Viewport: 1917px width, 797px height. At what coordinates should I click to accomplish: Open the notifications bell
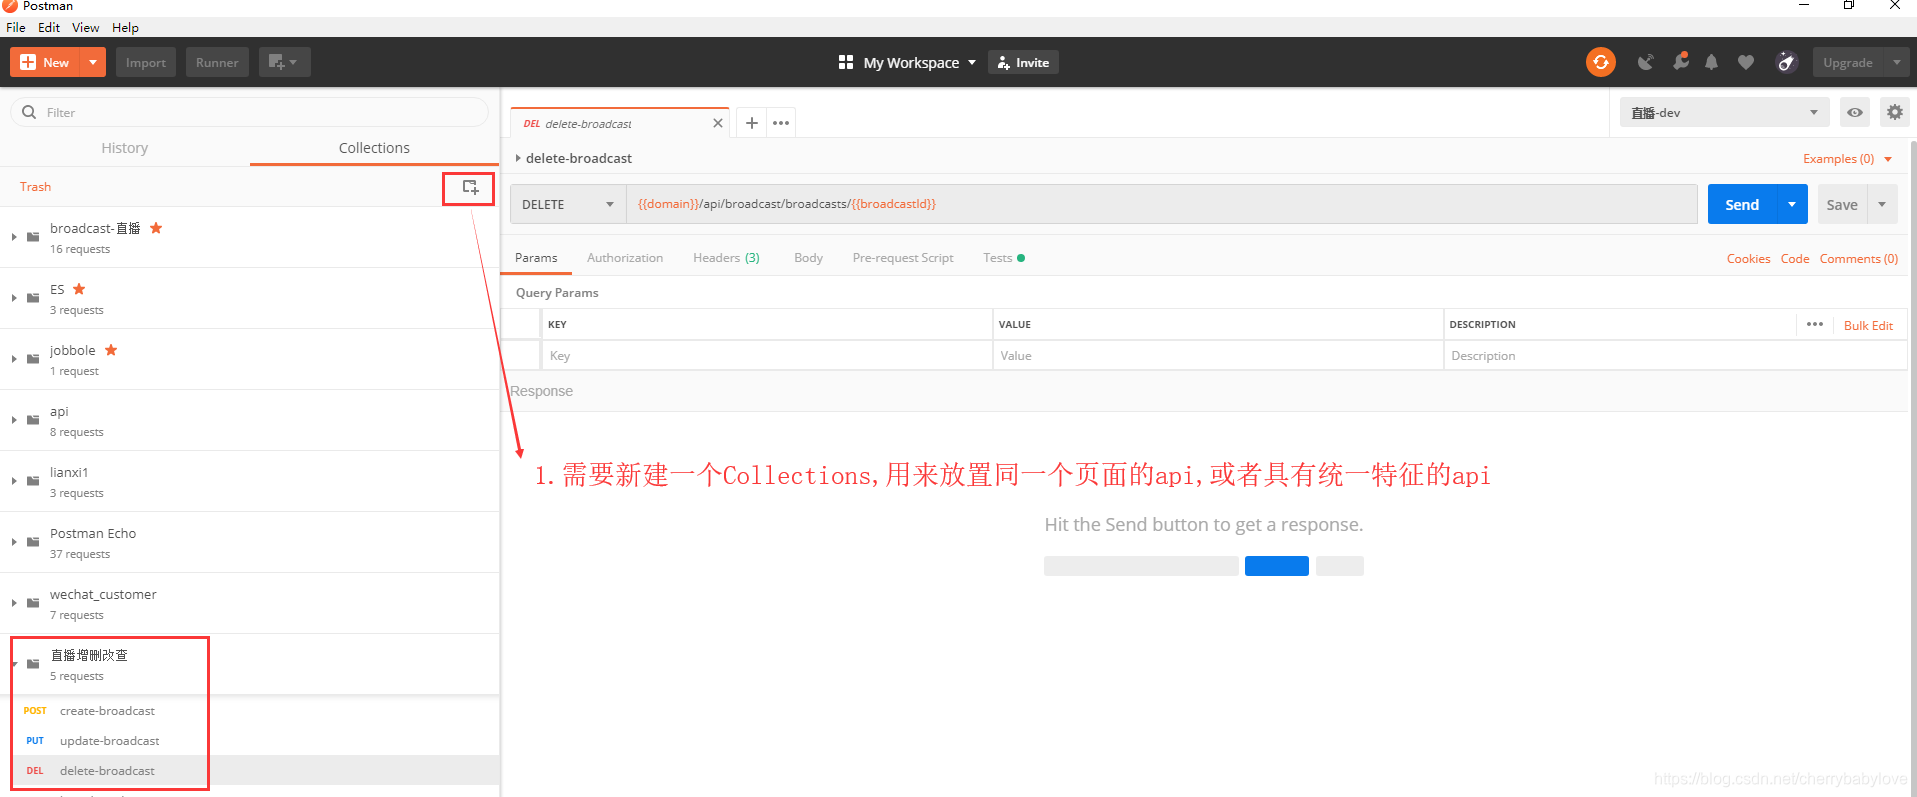(x=1711, y=62)
